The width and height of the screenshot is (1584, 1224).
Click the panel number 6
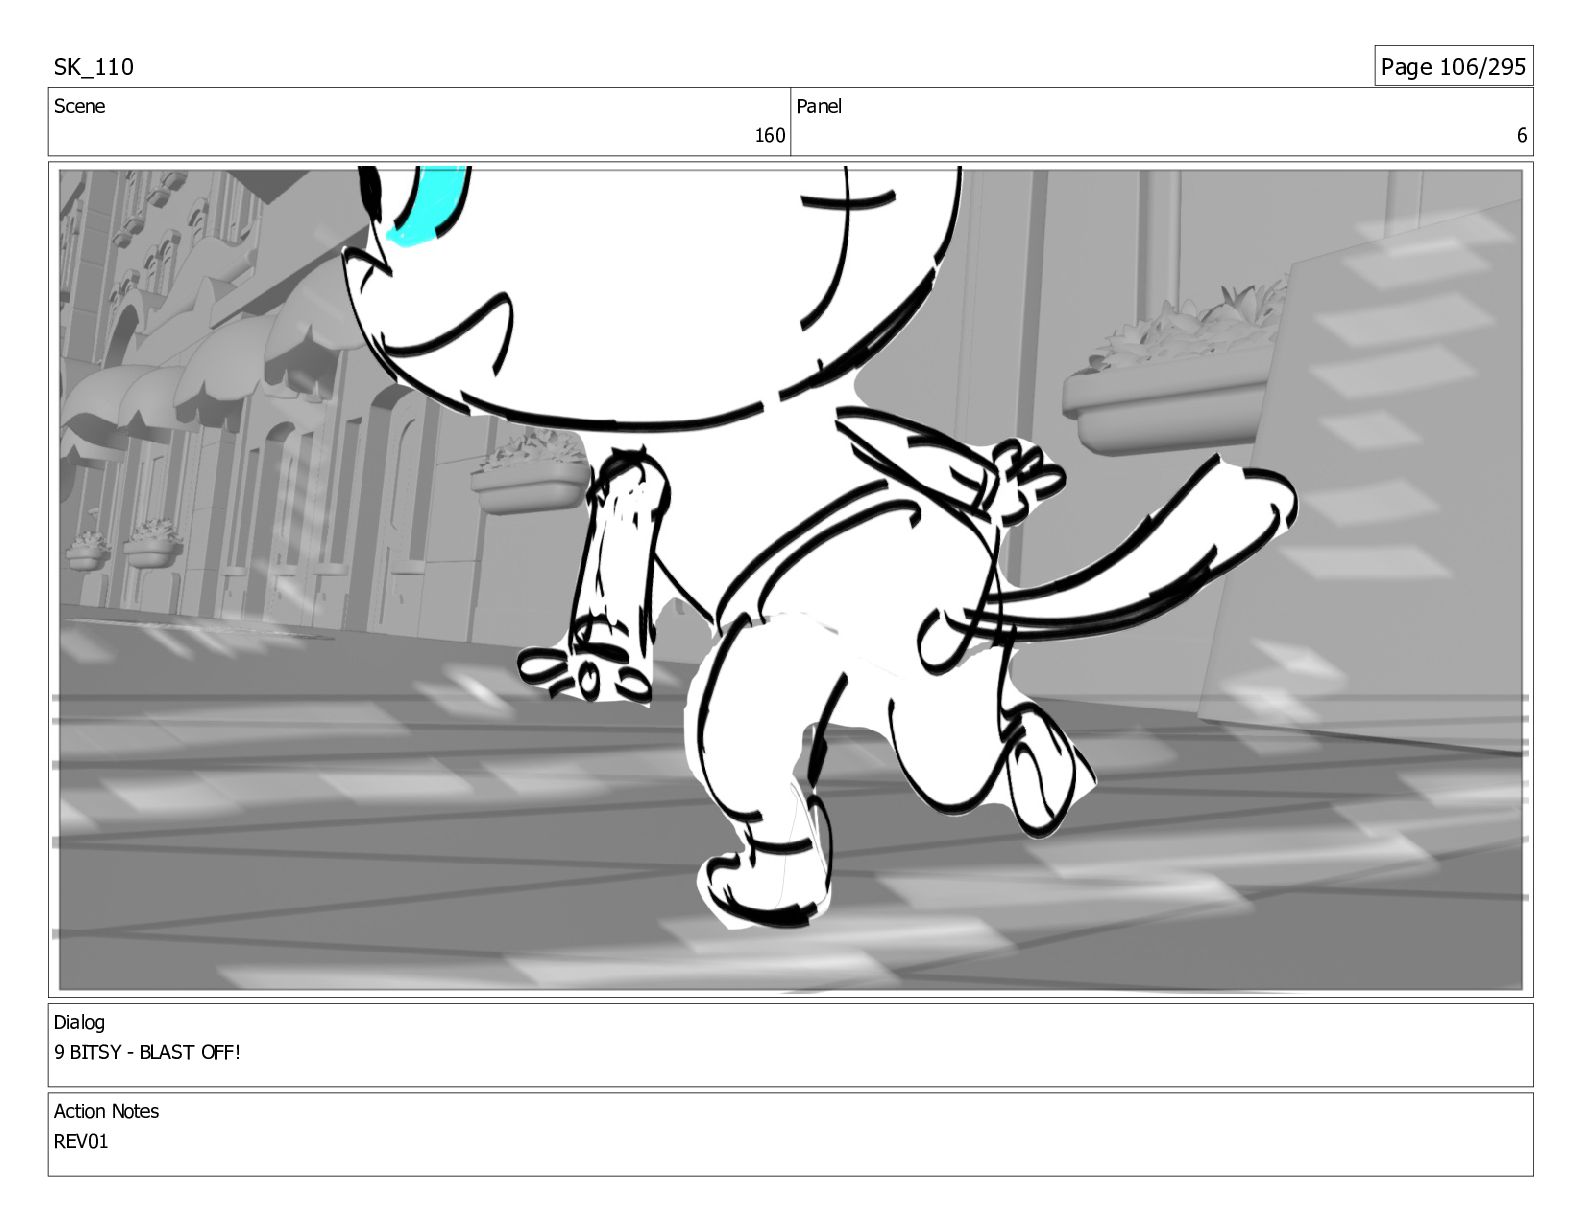pos(1522,135)
